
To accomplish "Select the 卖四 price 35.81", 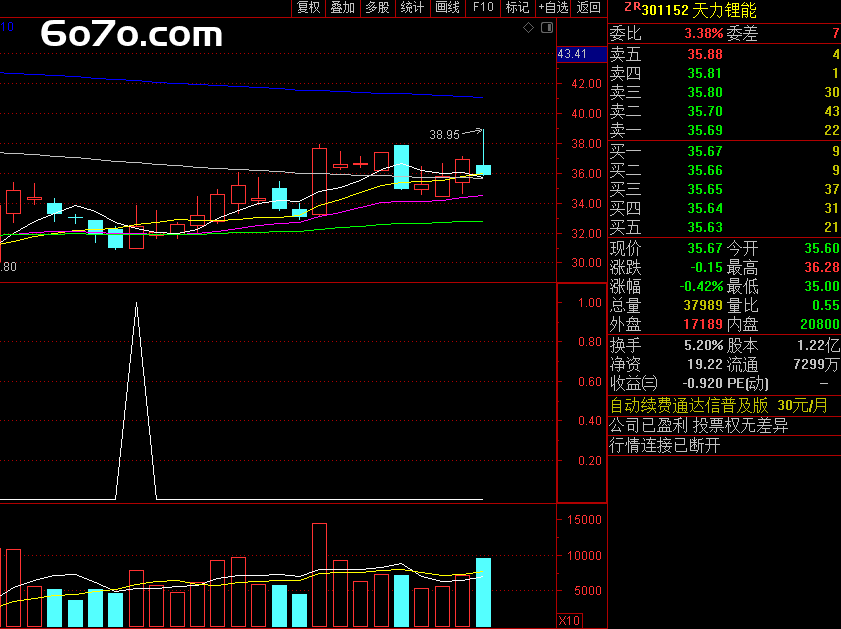I will click(x=705, y=73).
